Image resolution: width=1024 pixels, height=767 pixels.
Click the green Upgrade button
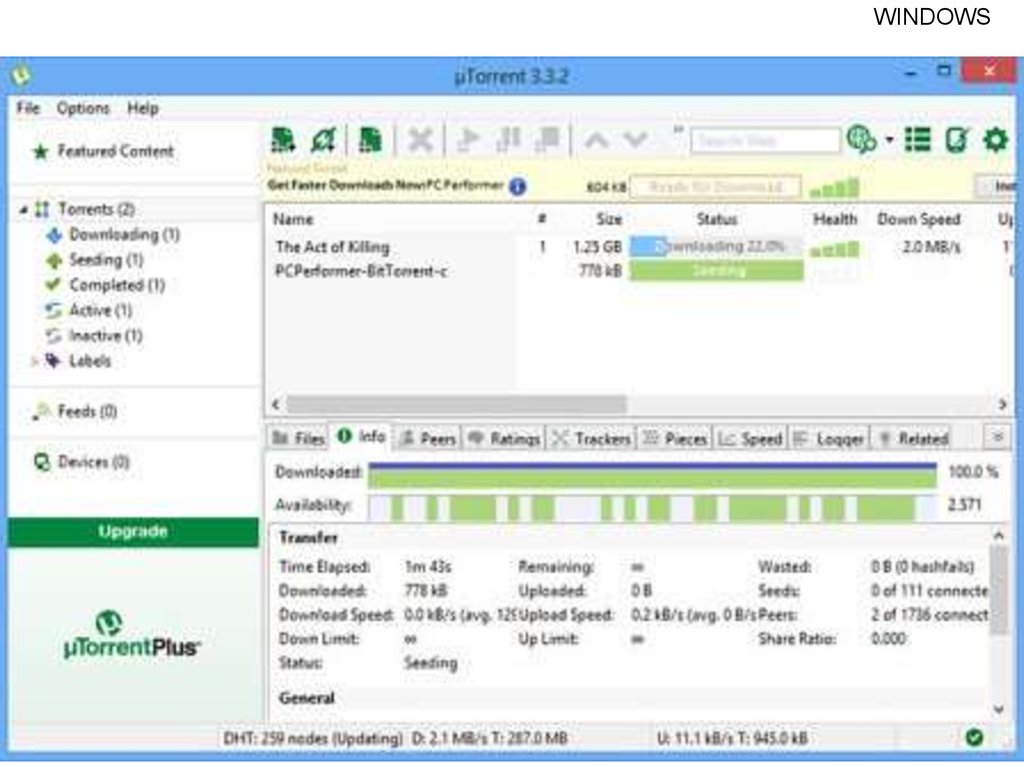click(133, 532)
